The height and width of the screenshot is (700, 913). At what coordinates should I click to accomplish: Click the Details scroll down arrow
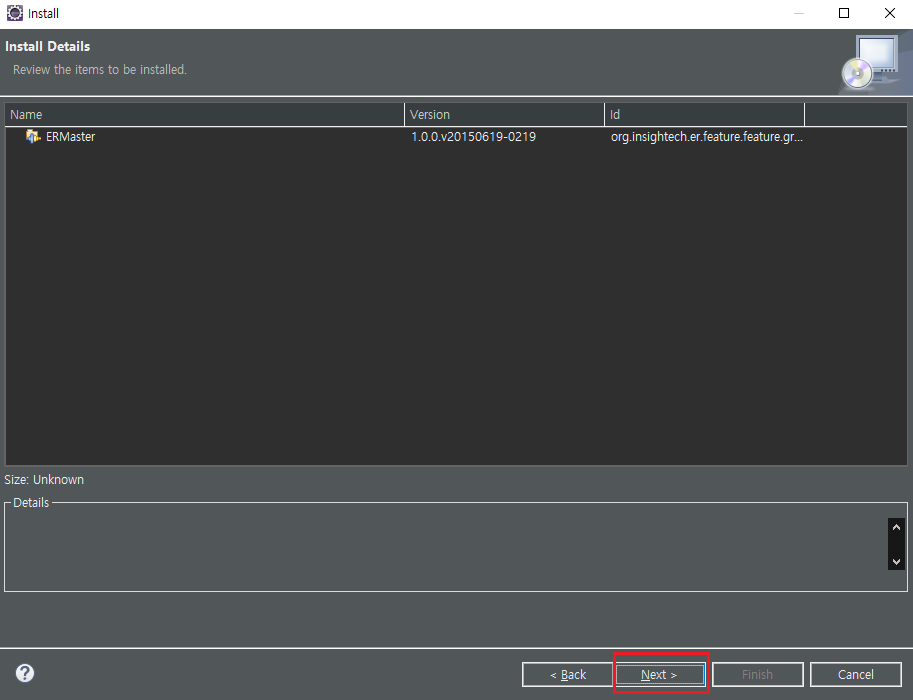[896, 561]
